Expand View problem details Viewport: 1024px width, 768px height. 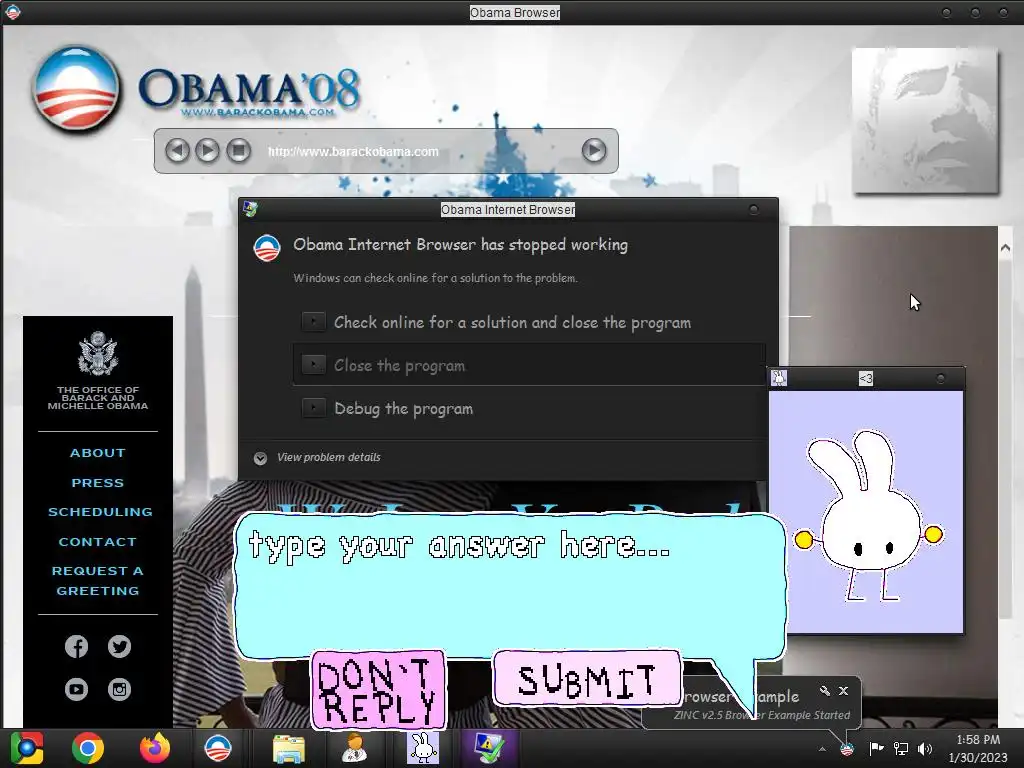(x=317, y=457)
